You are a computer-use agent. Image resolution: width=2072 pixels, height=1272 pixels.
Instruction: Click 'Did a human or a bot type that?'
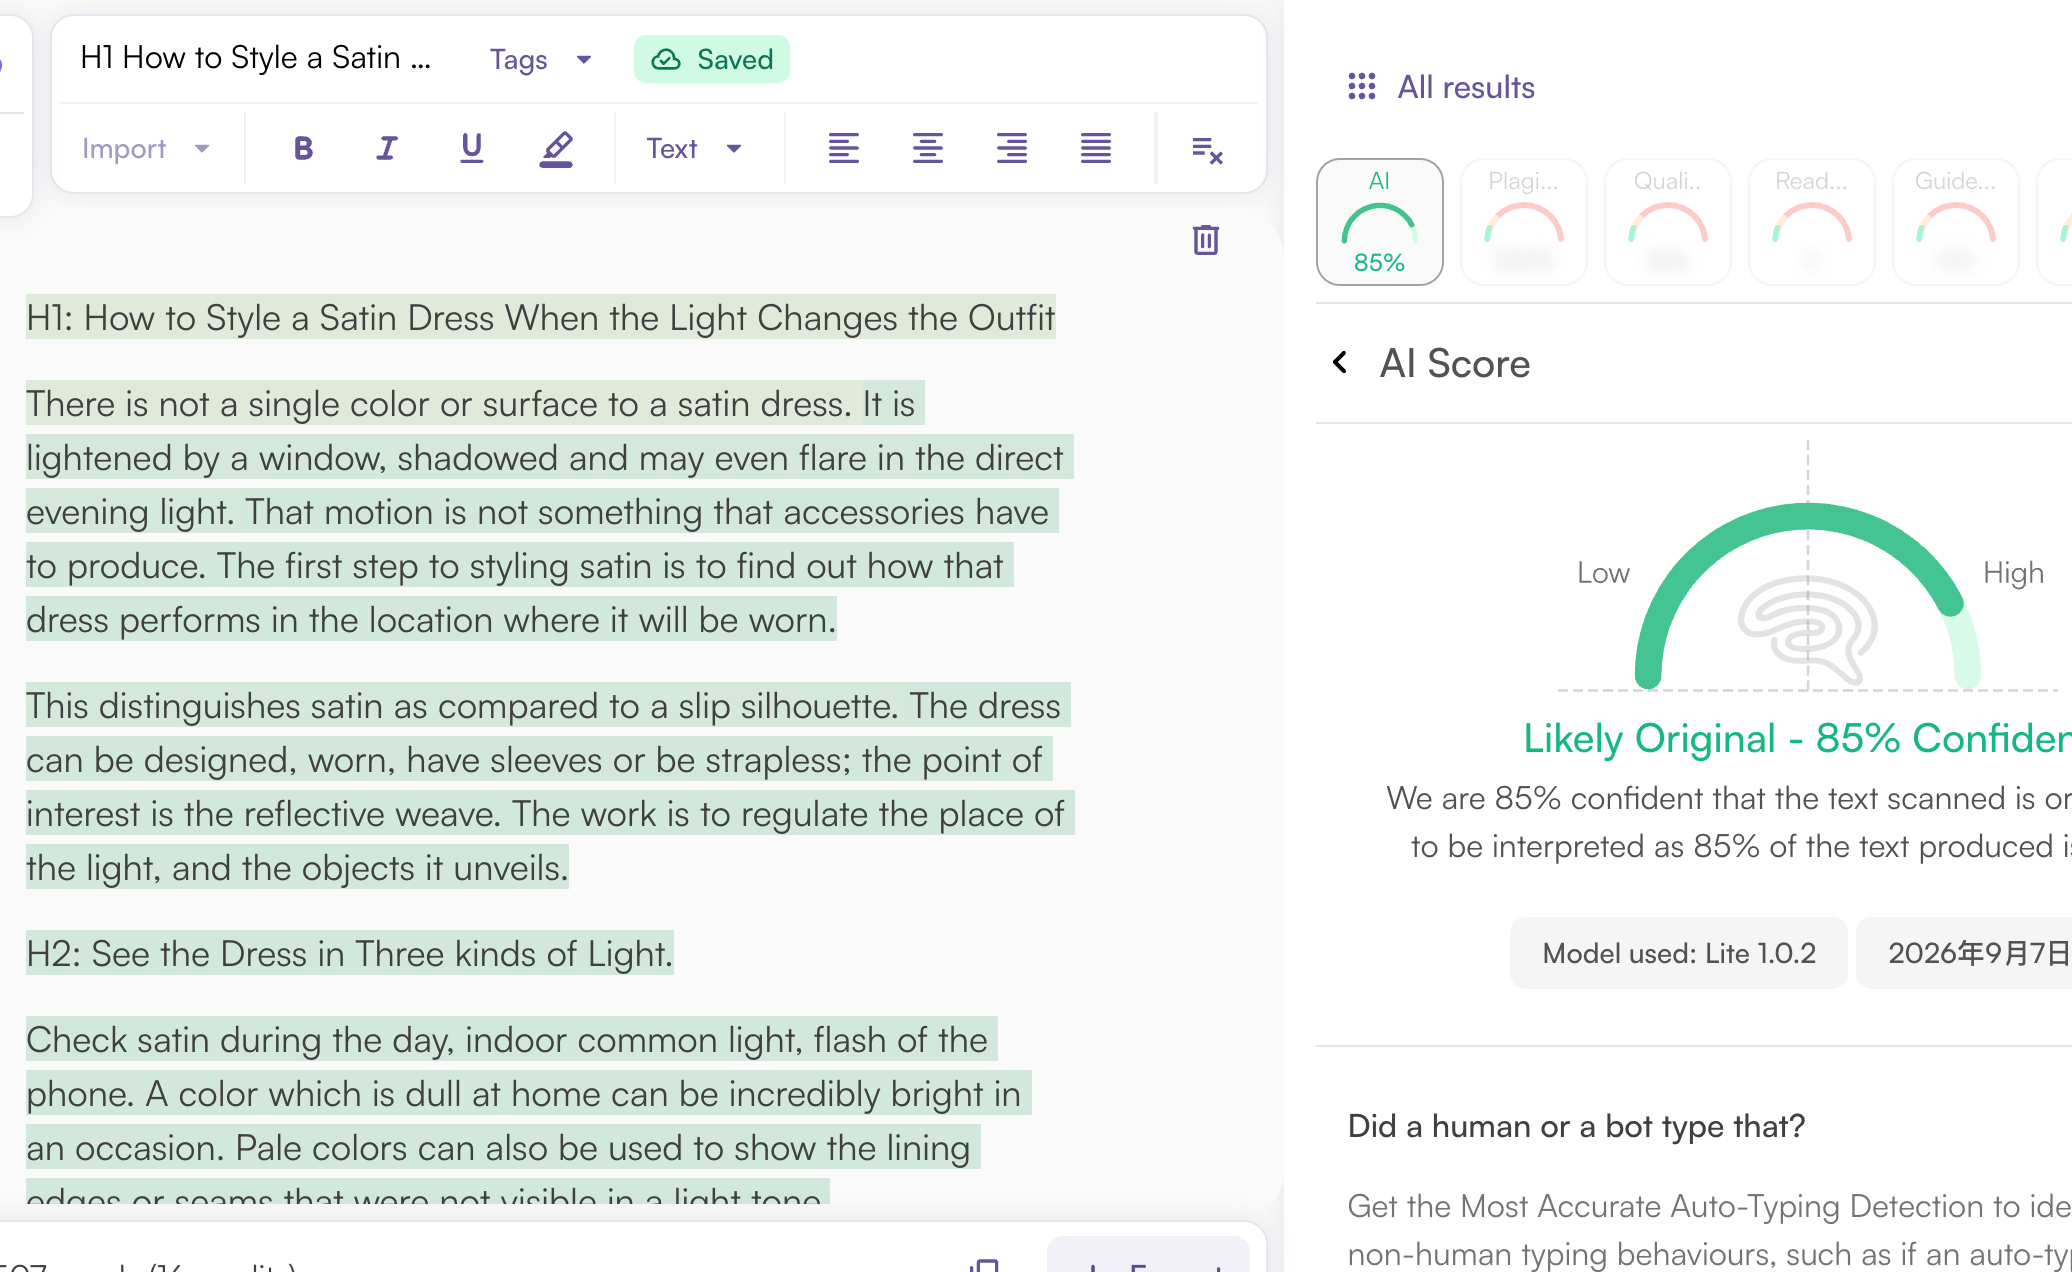(1576, 1126)
